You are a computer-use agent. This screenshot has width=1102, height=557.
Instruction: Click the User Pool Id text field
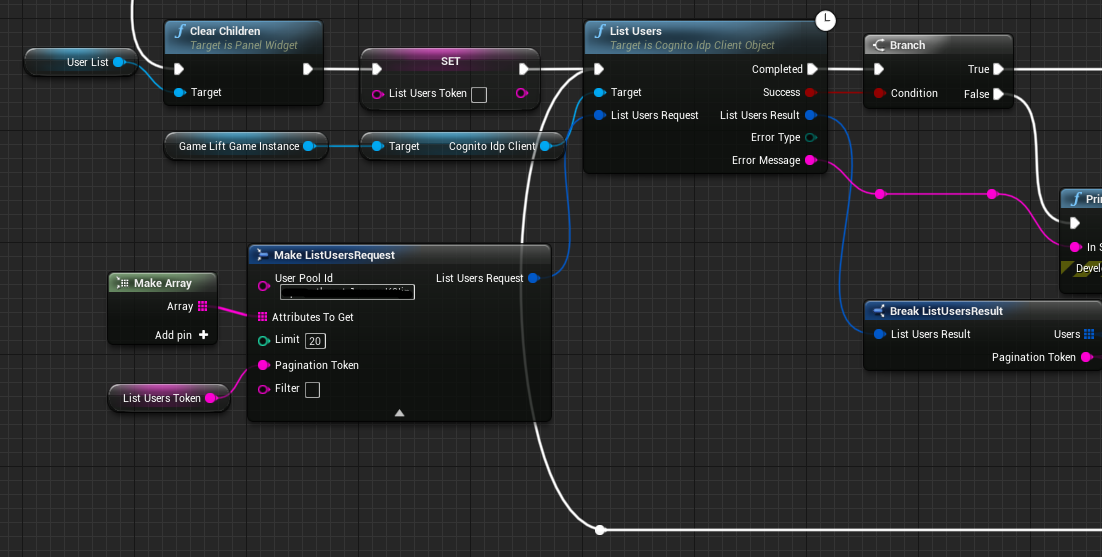pyautogui.click(x=347, y=292)
